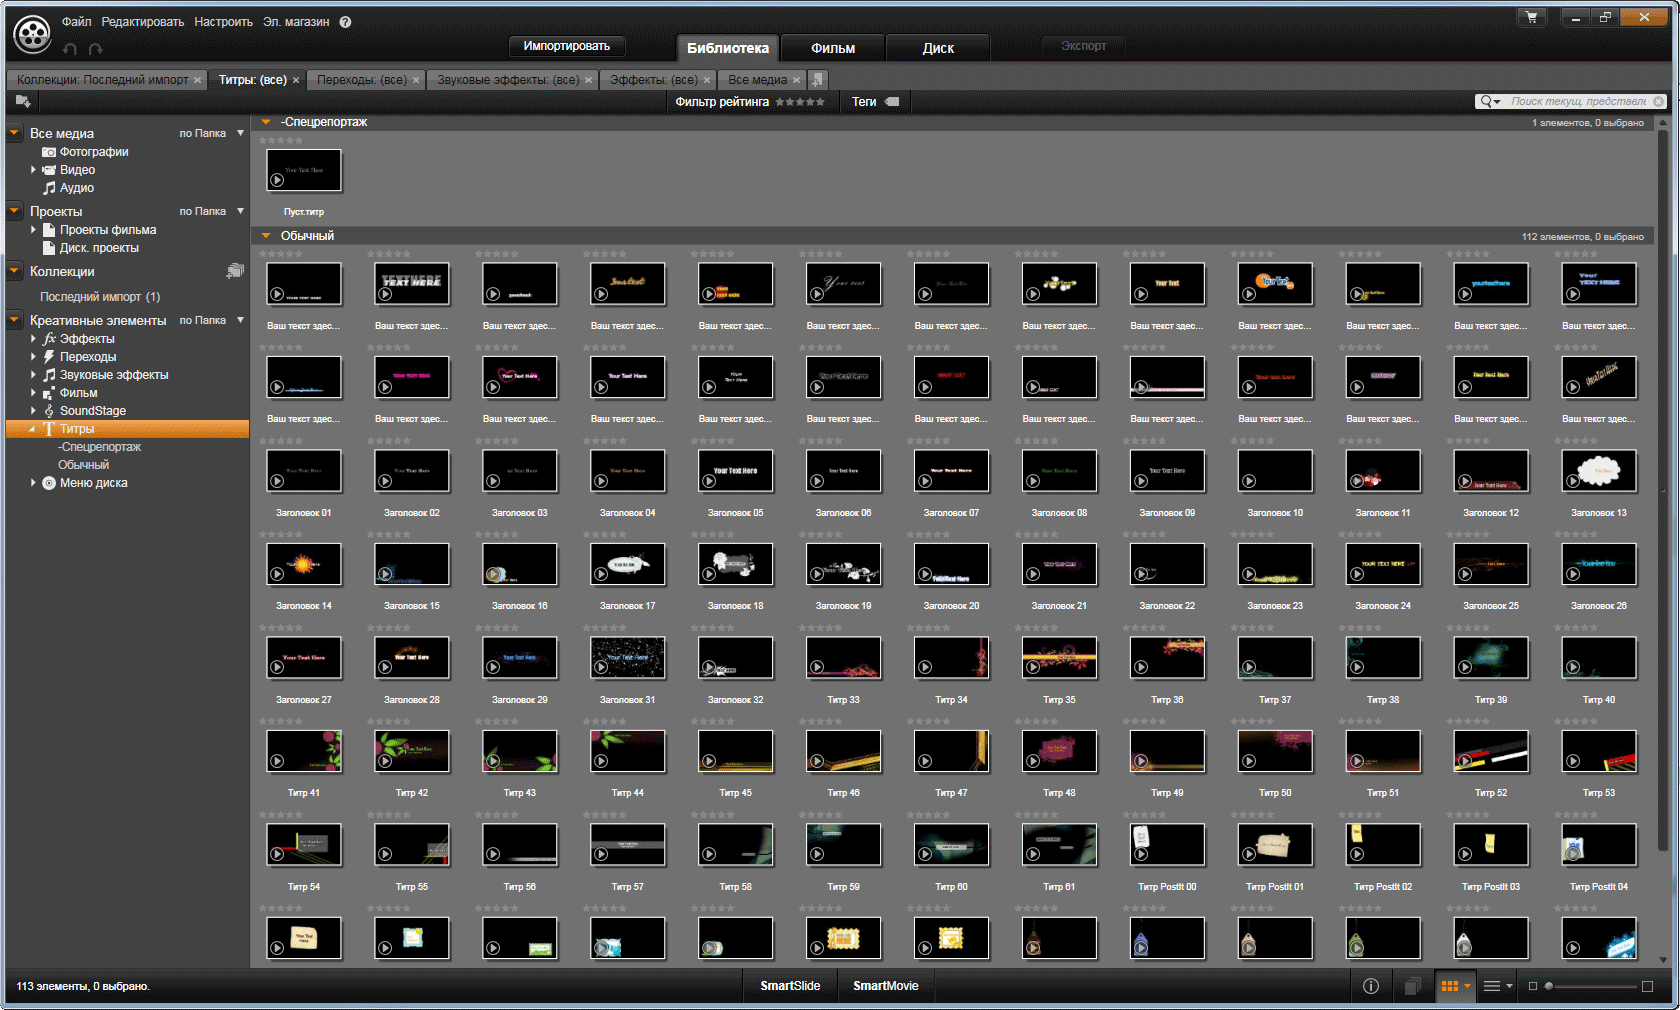1680x1010 pixels.
Task: Switch to details list view
Action: pyautogui.click(x=1491, y=986)
